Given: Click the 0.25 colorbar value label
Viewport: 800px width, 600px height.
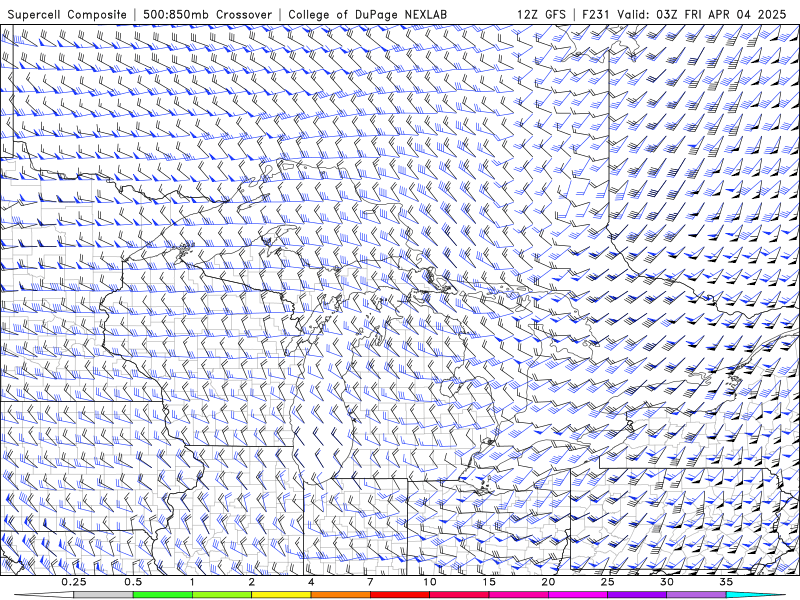Looking at the screenshot, I should (74, 582).
